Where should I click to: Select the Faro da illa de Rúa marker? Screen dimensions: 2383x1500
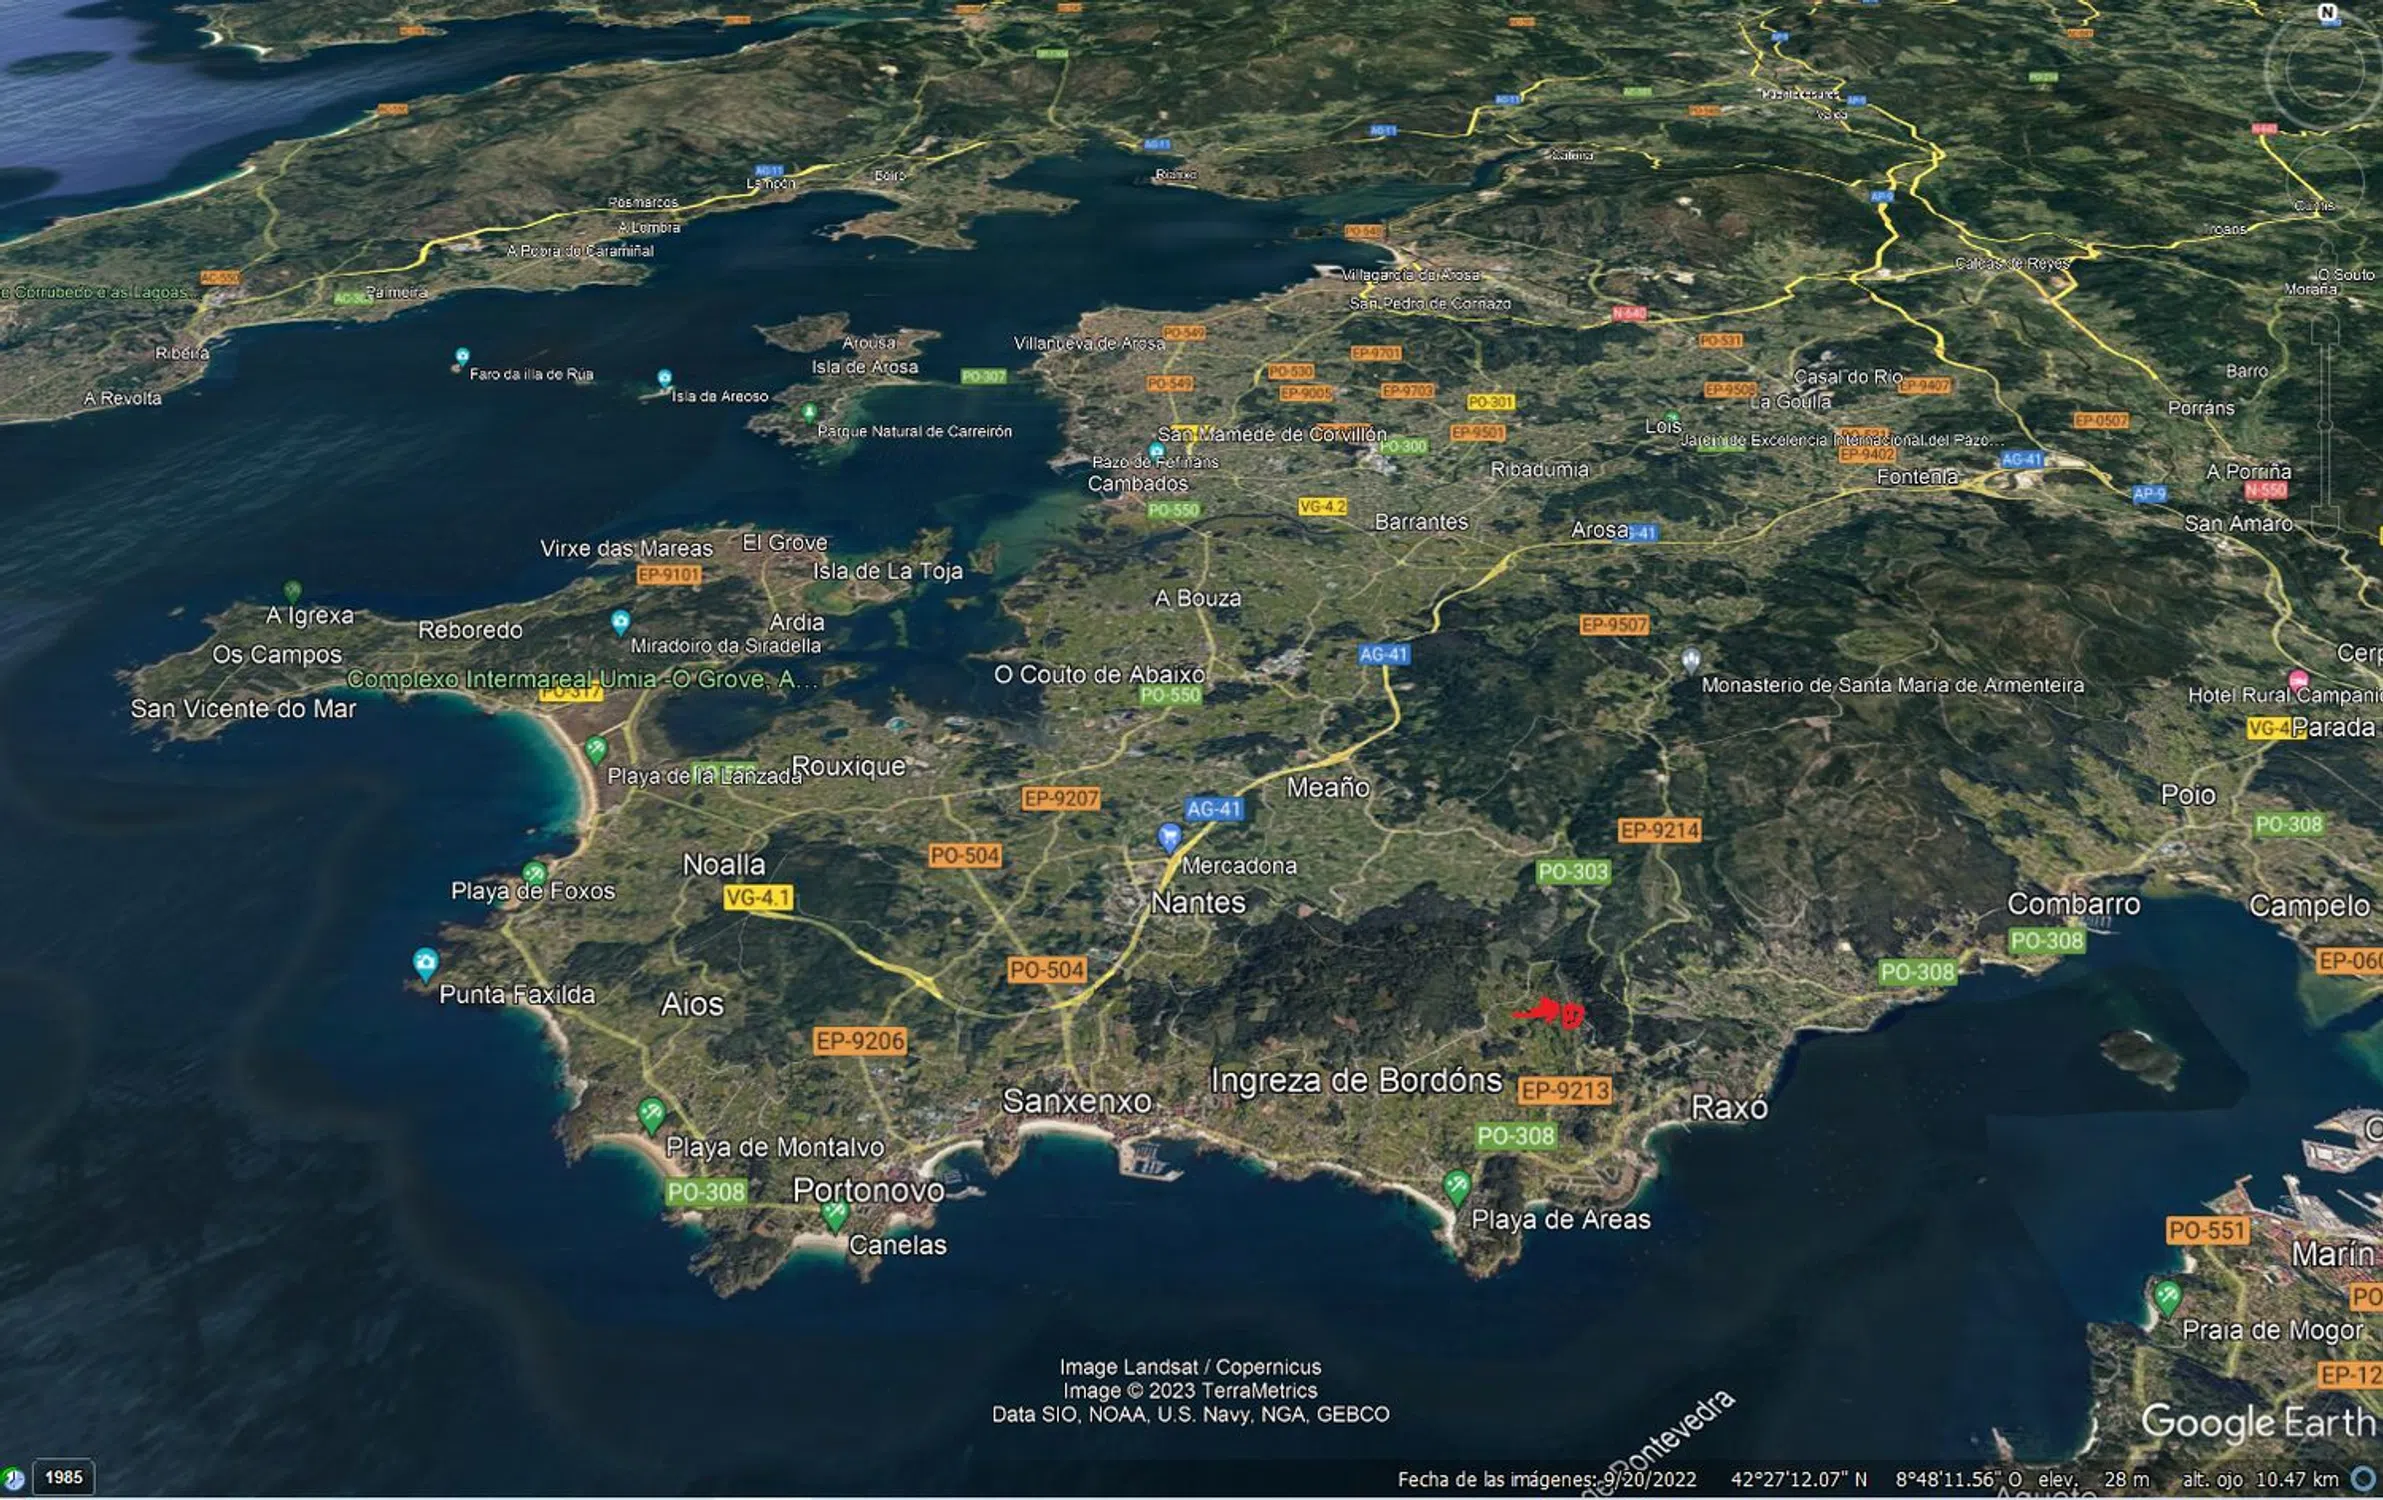462,356
